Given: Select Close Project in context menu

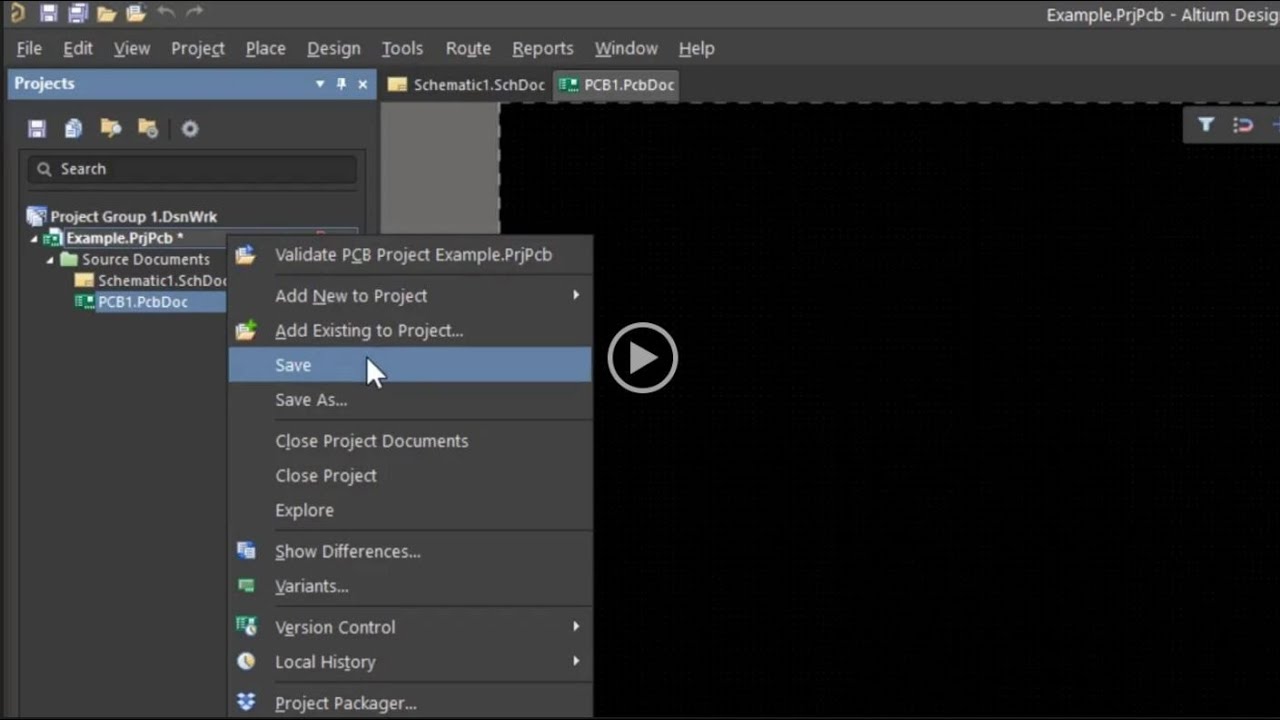Looking at the screenshot, I should [x=410, y=476].
